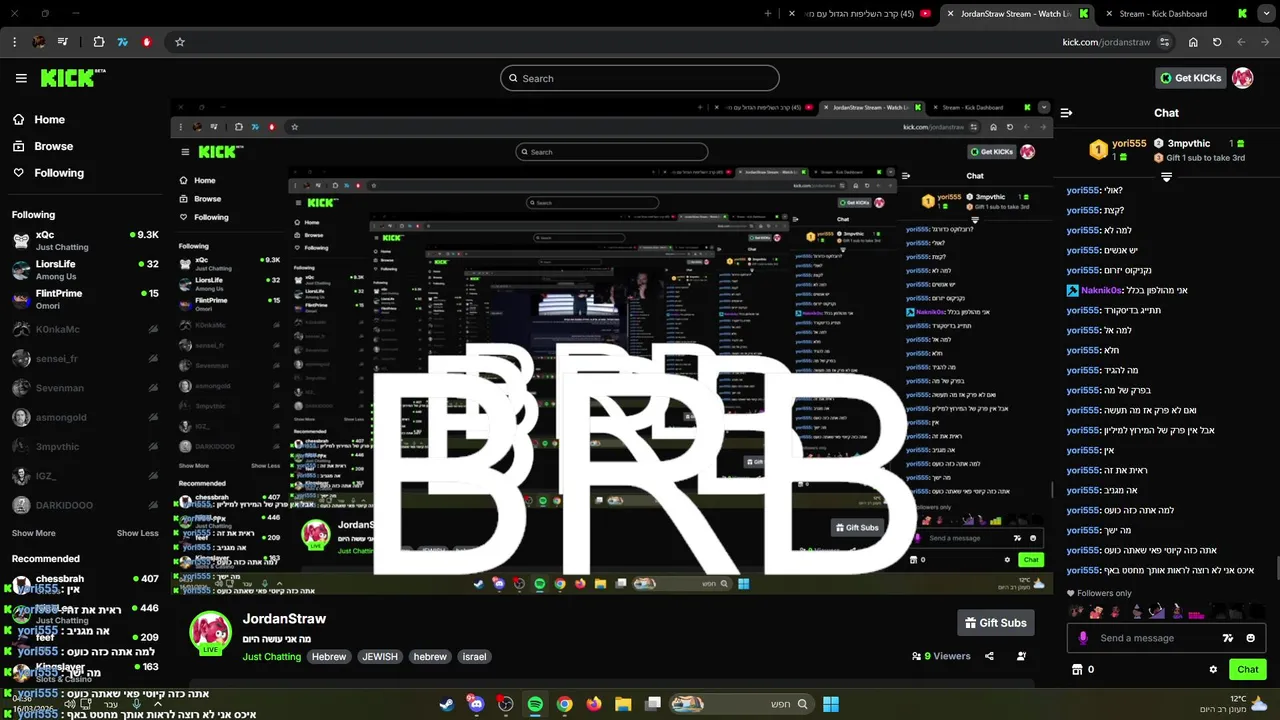This screenshot has height=720, width=1280.
Task: Open recommended chessbrah channel
Action: (85, 583)
